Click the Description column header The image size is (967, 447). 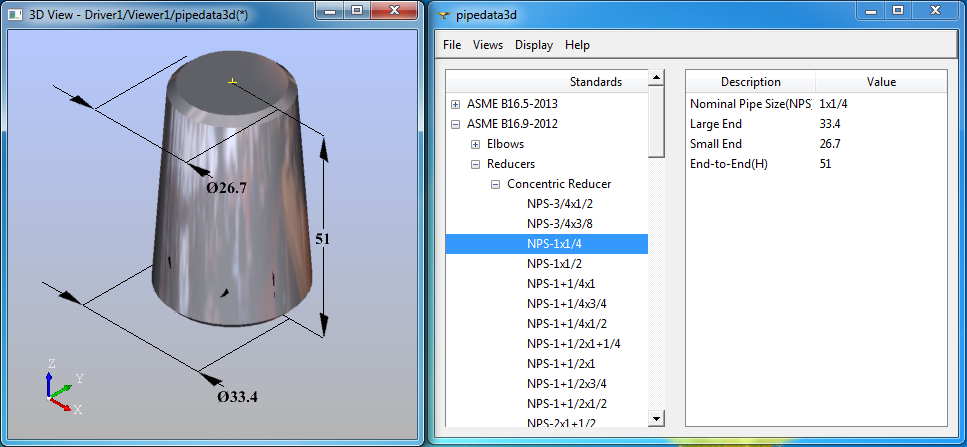click(x=750, y=82)
